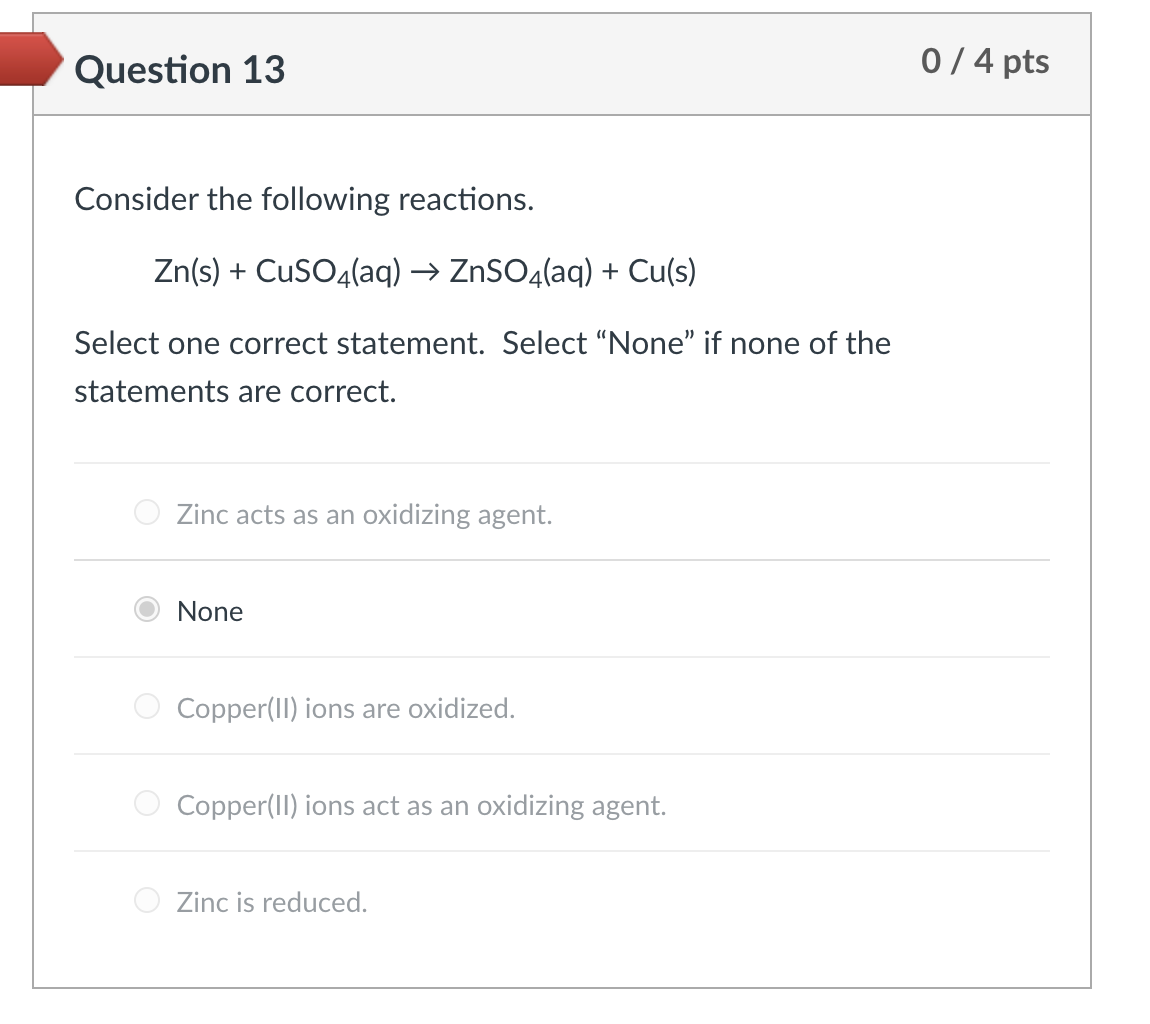1150x1024 pixels.
Task: Select 'Copper(II) ions act as an oxidizing agent'
Action: pos(146,804)
